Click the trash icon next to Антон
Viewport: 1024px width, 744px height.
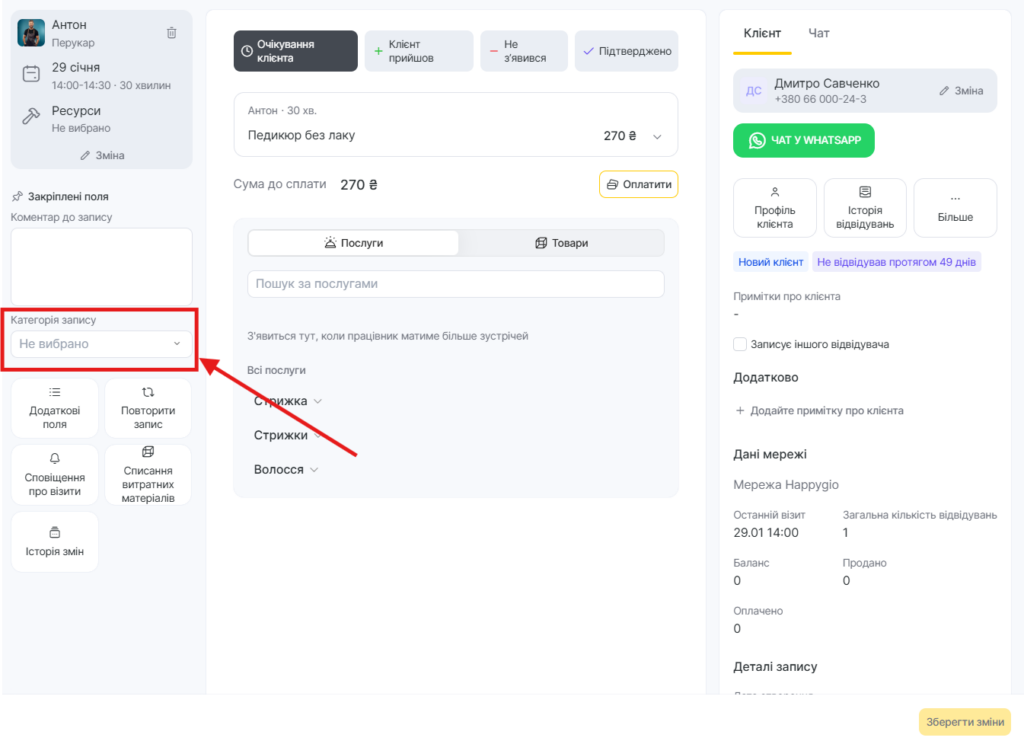[x=171, y=33]
